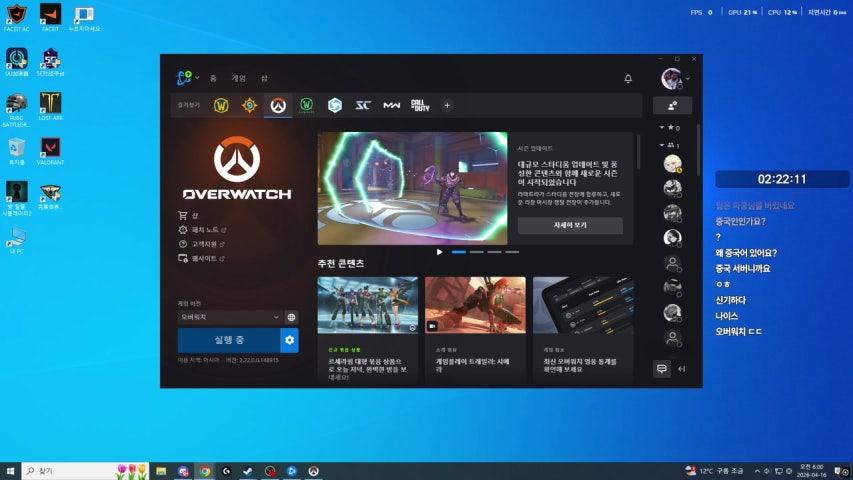The height and width of the screenshot is (480, 853).
Task: Select the Hearthstone game icon
Action: click(x=250, y=105)
